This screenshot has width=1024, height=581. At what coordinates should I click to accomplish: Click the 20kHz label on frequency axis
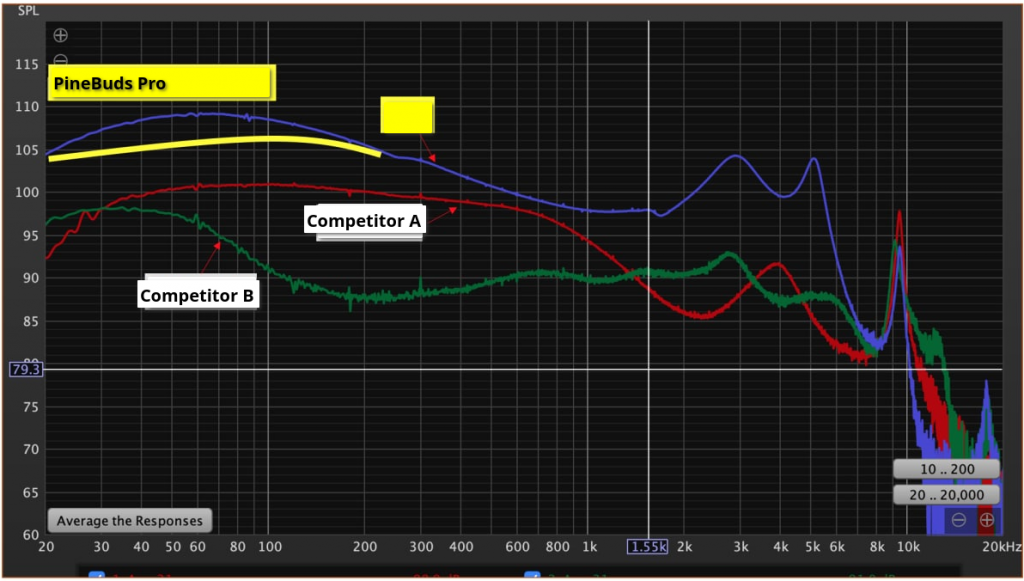coord(1000,547)
